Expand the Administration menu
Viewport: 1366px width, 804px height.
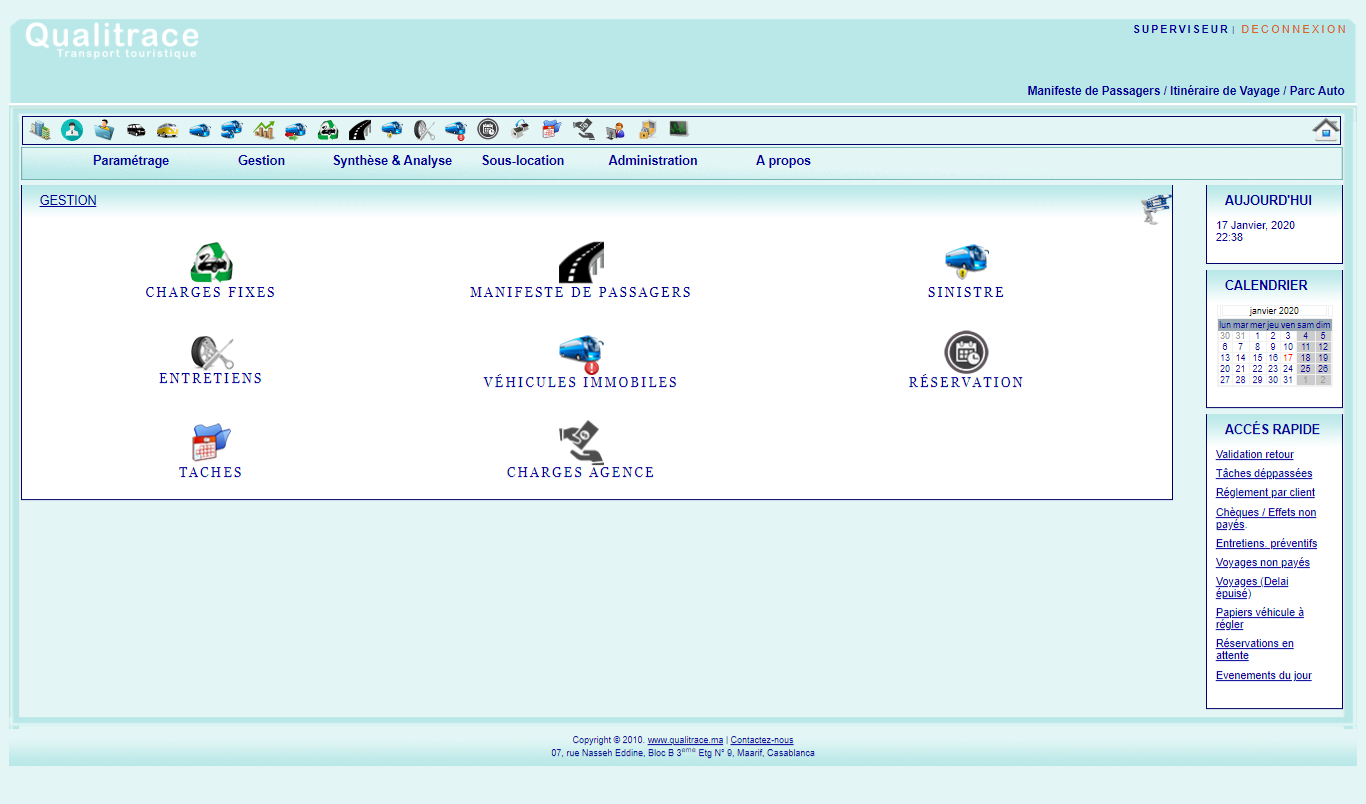pos(653,161)
